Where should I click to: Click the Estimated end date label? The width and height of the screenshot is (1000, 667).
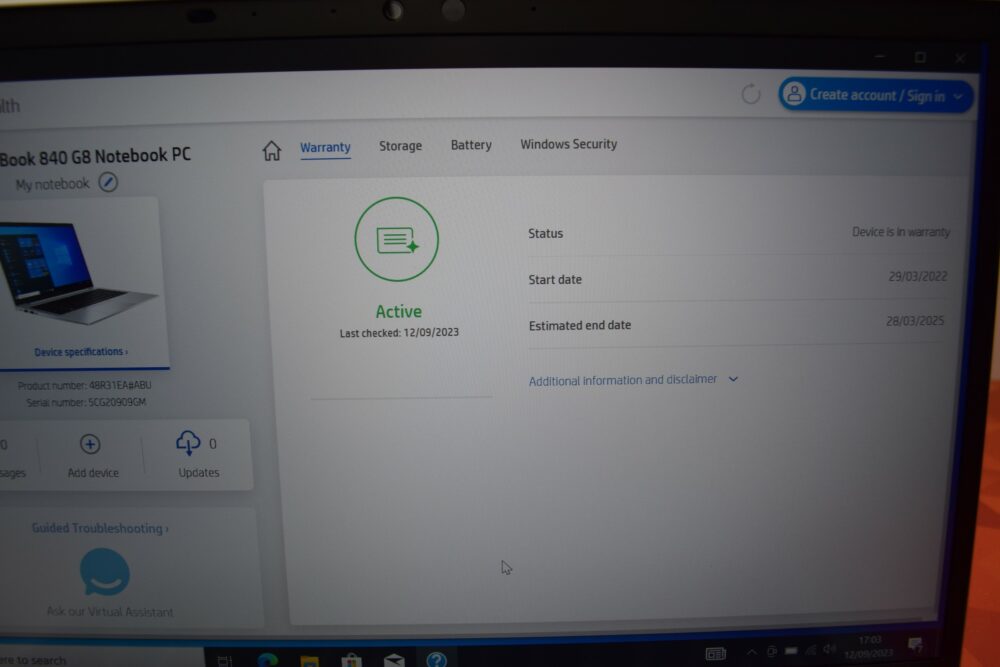point(580,325)
